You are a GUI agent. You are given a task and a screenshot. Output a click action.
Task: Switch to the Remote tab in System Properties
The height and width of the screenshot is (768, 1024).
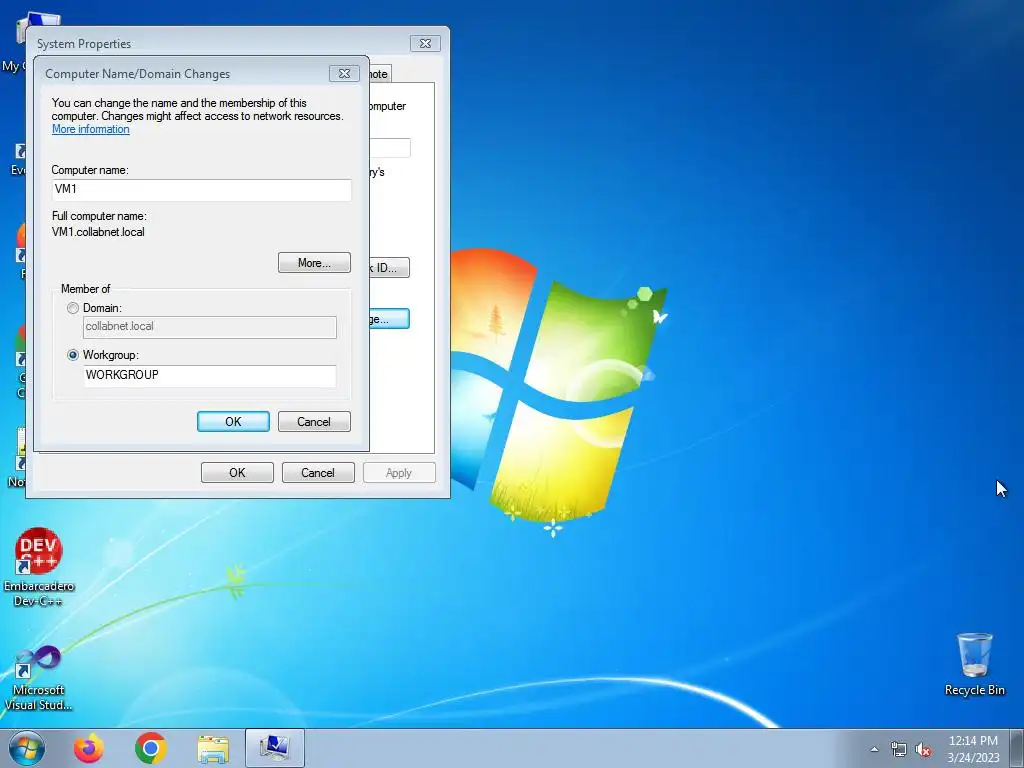coord(379,74)
